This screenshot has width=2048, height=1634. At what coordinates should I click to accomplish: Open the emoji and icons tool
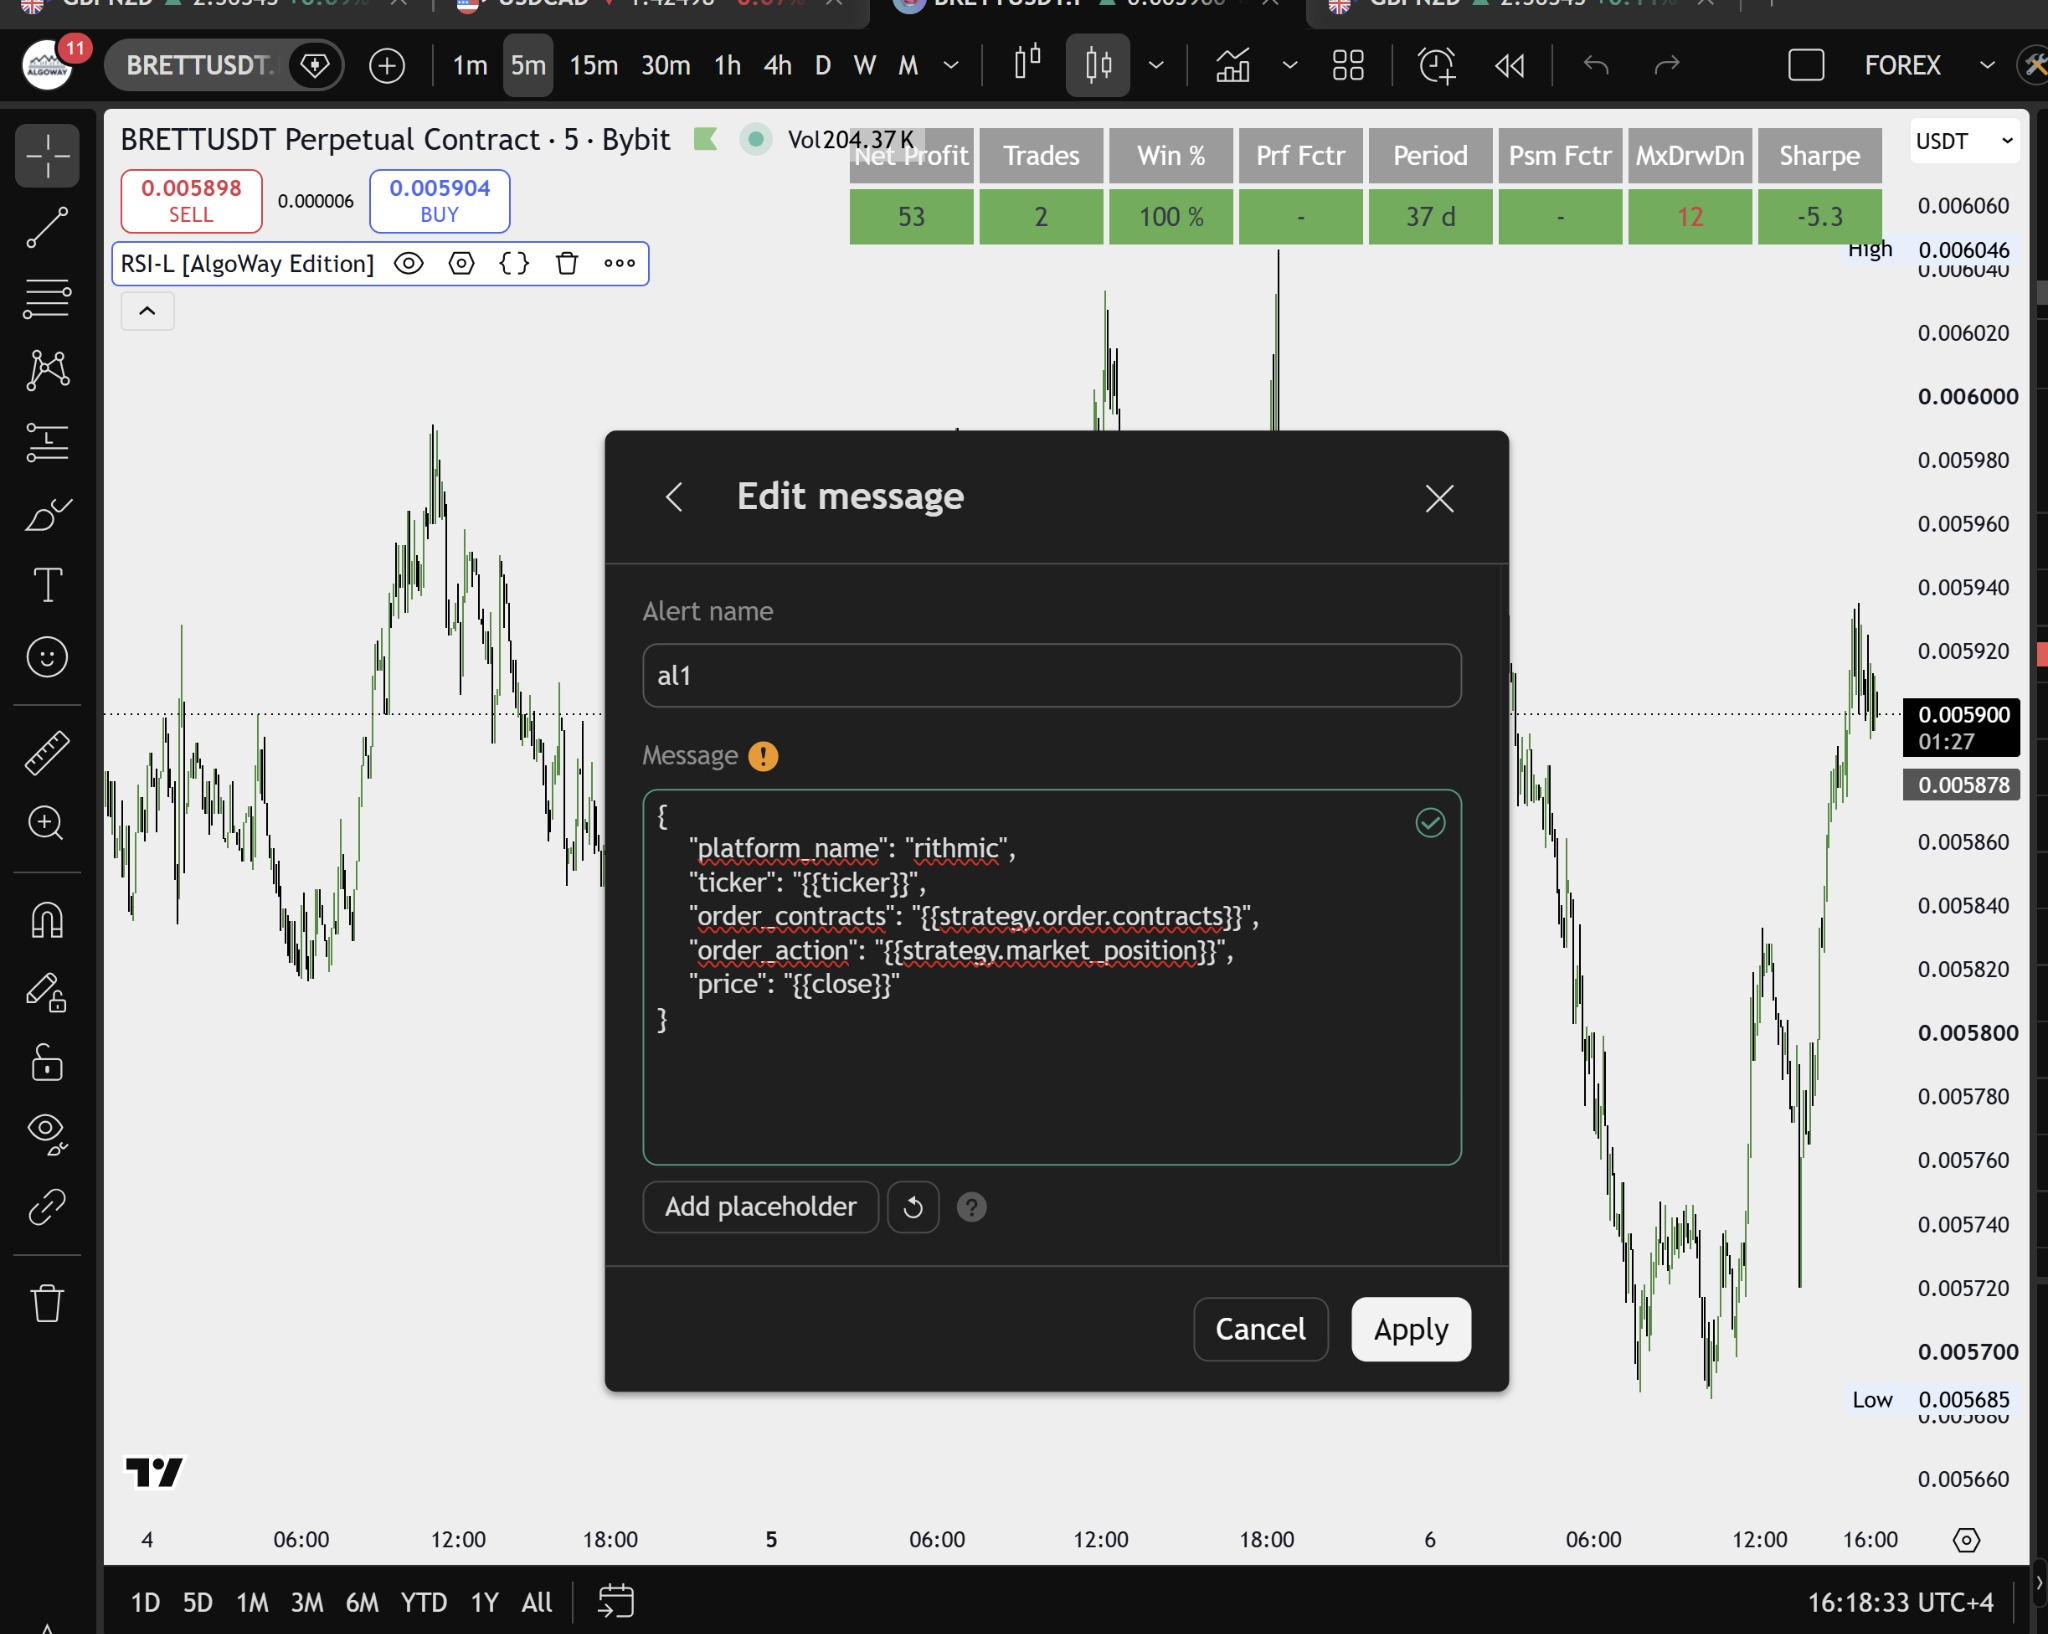[47, 657]
